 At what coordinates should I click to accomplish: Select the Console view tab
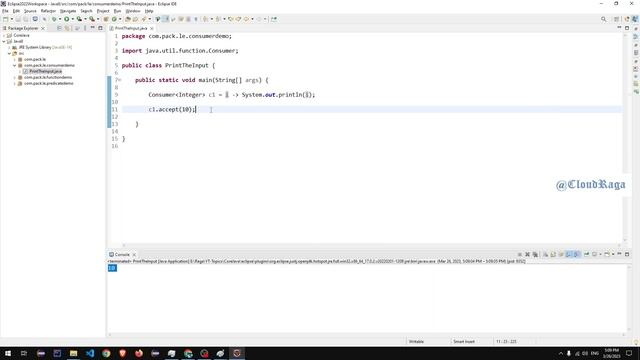pos(122,254)
